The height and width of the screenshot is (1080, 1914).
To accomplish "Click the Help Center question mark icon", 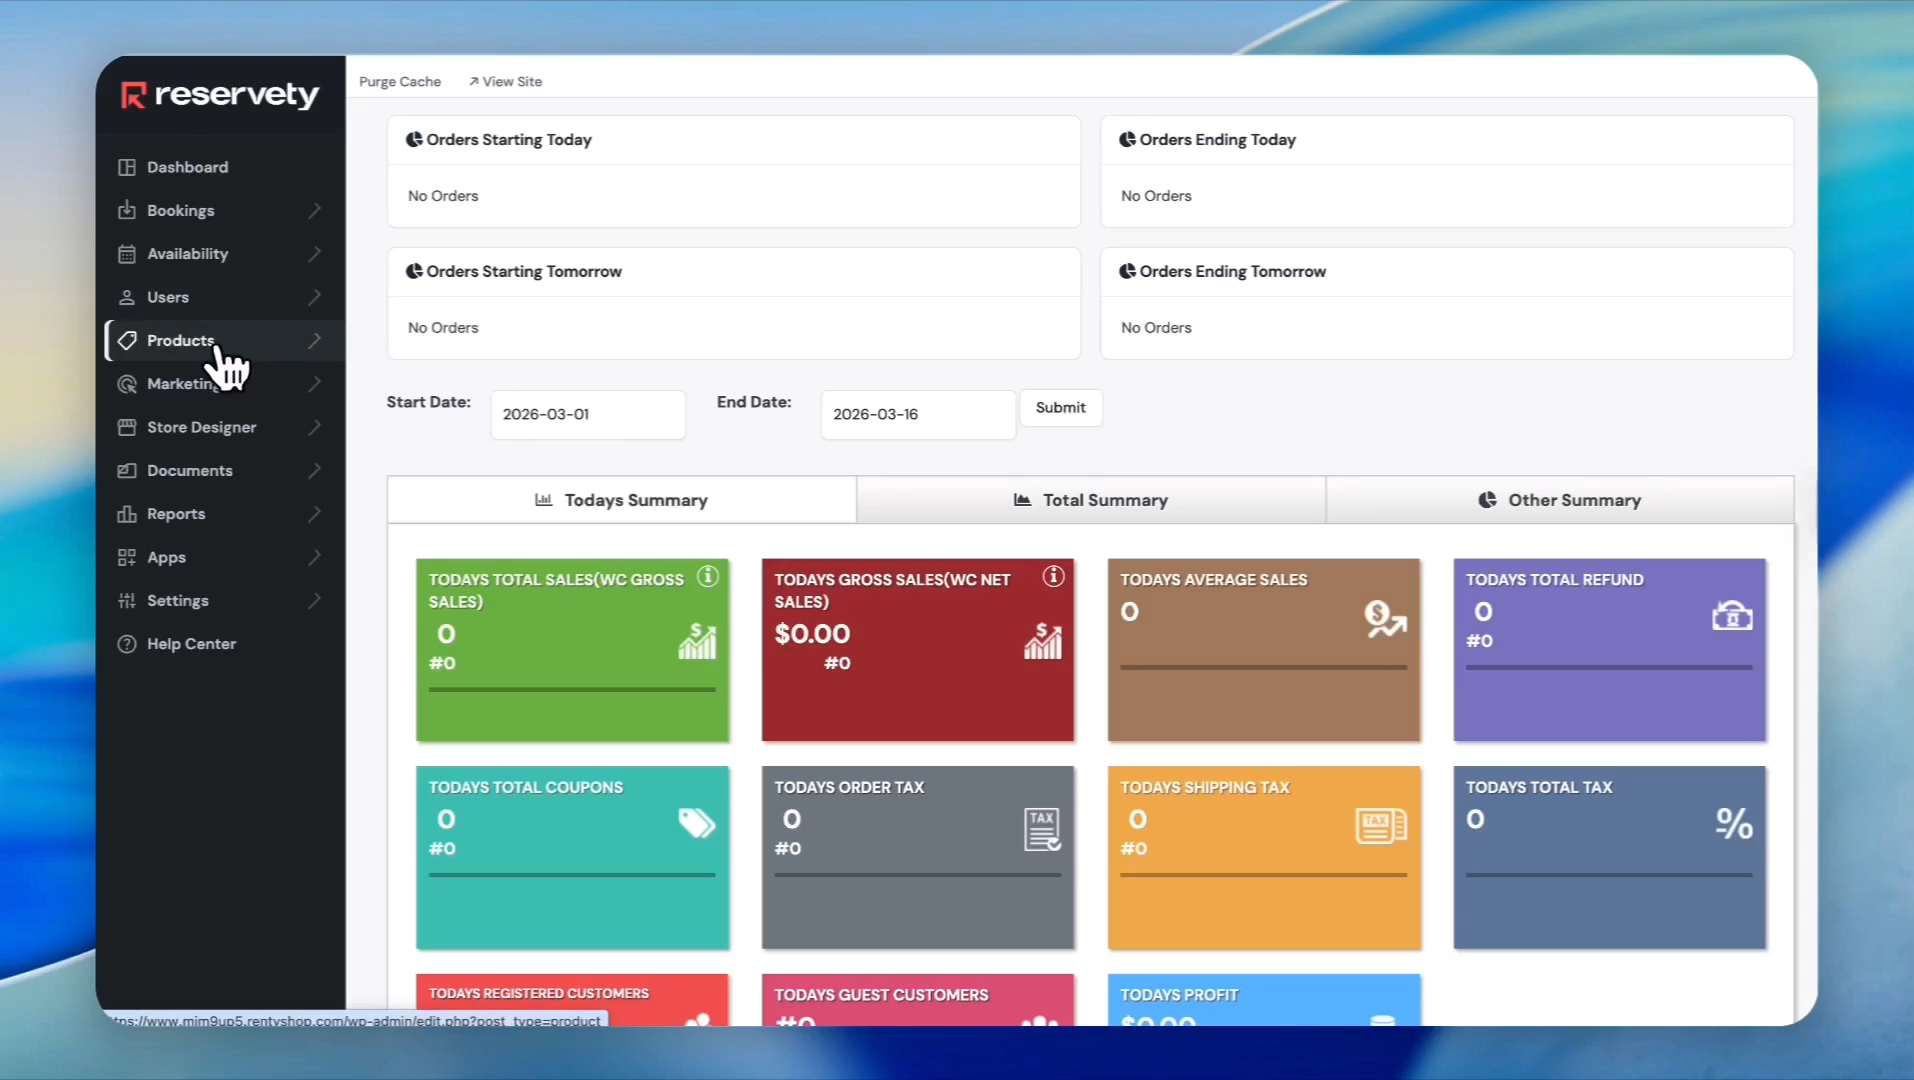I will click(x=127, y=644).
